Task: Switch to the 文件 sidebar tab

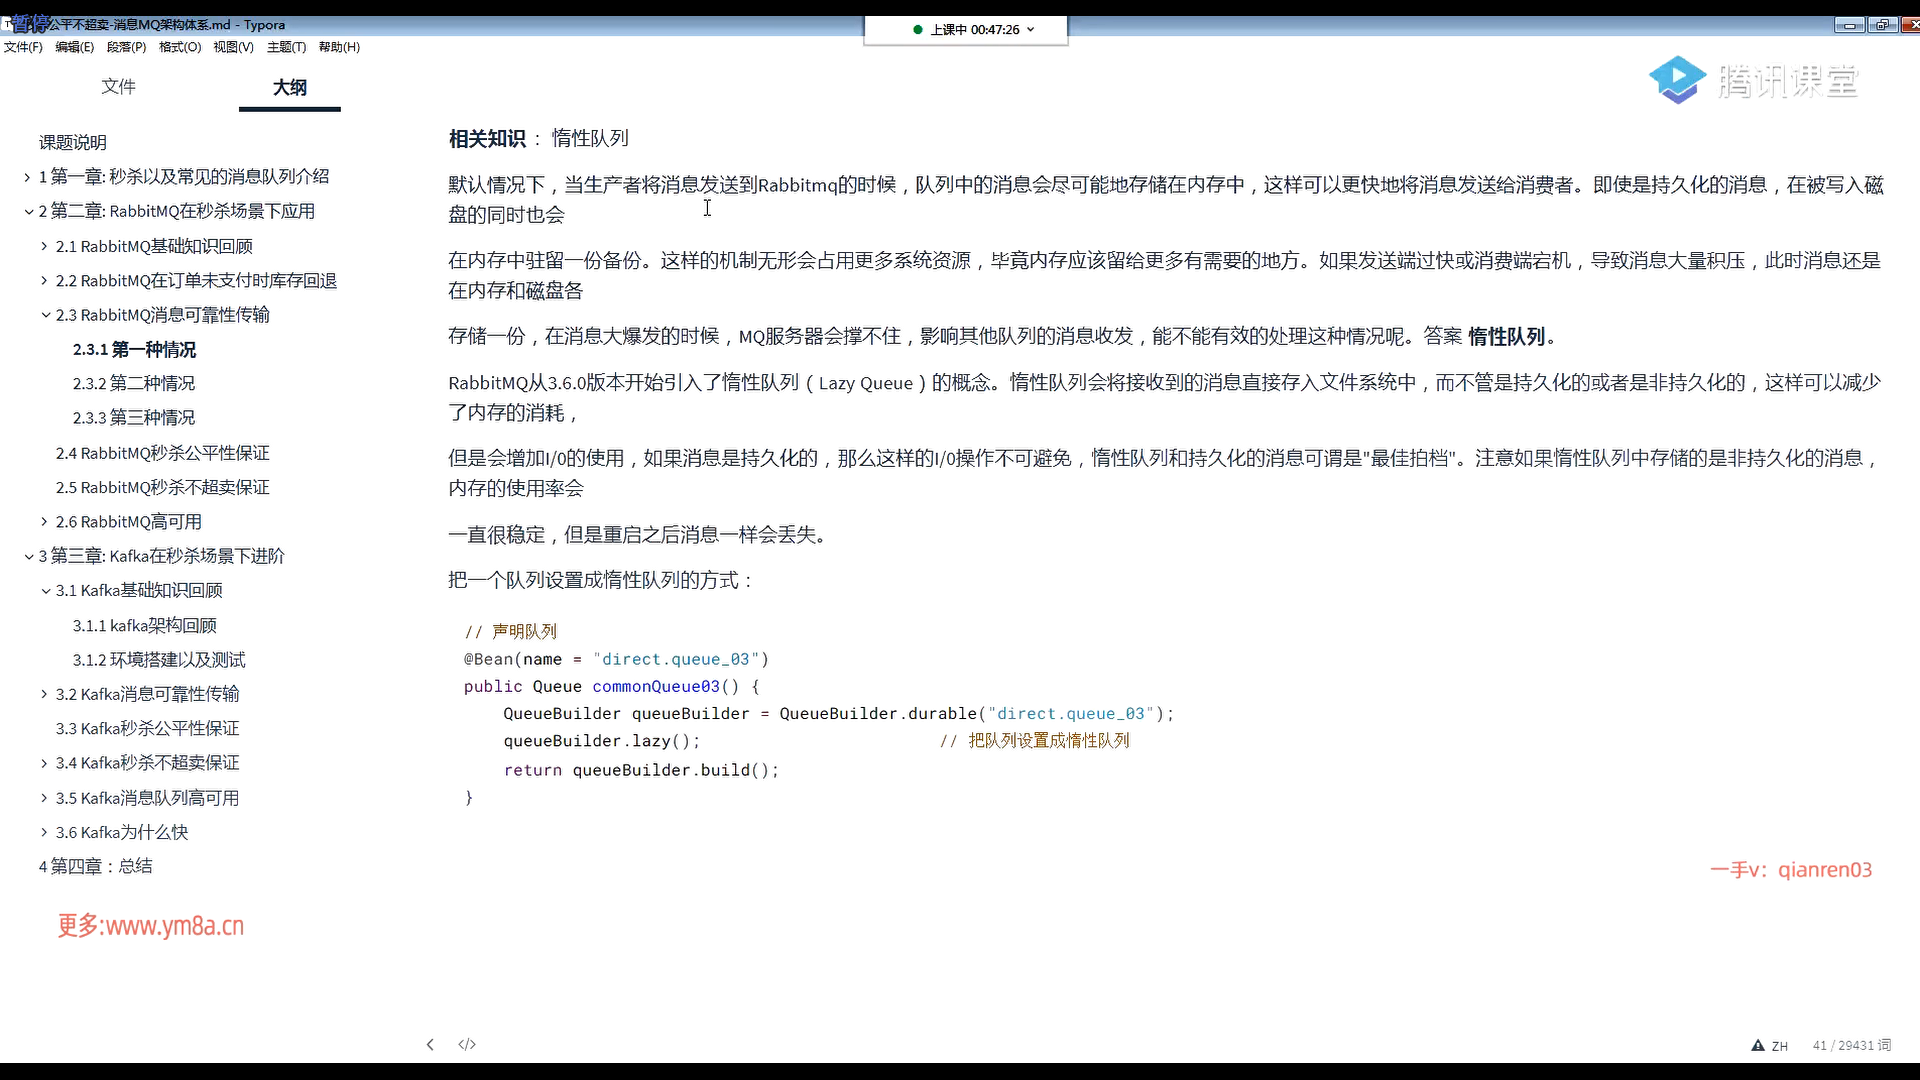Action: (118, 87)
